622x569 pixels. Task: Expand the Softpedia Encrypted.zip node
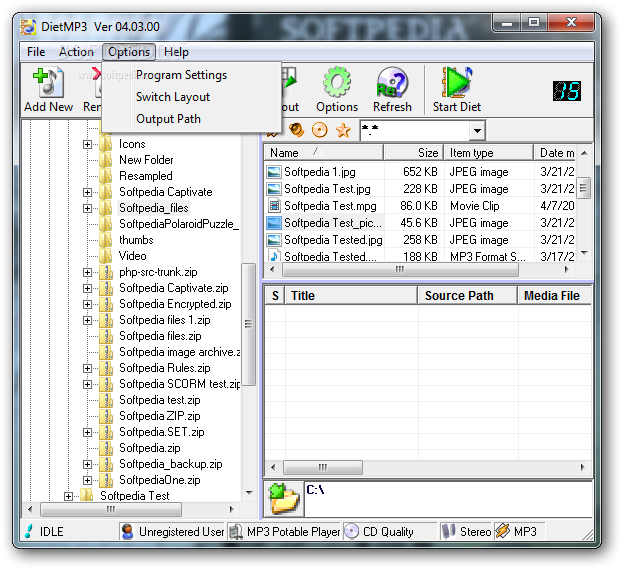tap(87, 304)
